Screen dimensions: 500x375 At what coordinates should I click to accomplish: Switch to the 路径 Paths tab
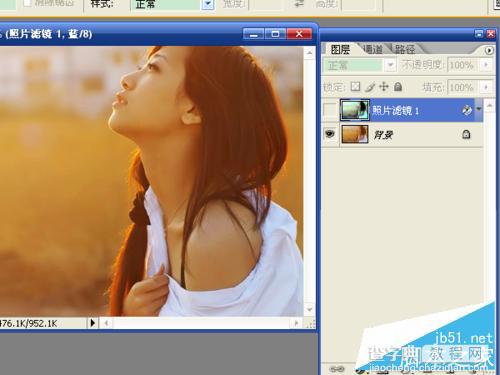(x=405, y=50)
